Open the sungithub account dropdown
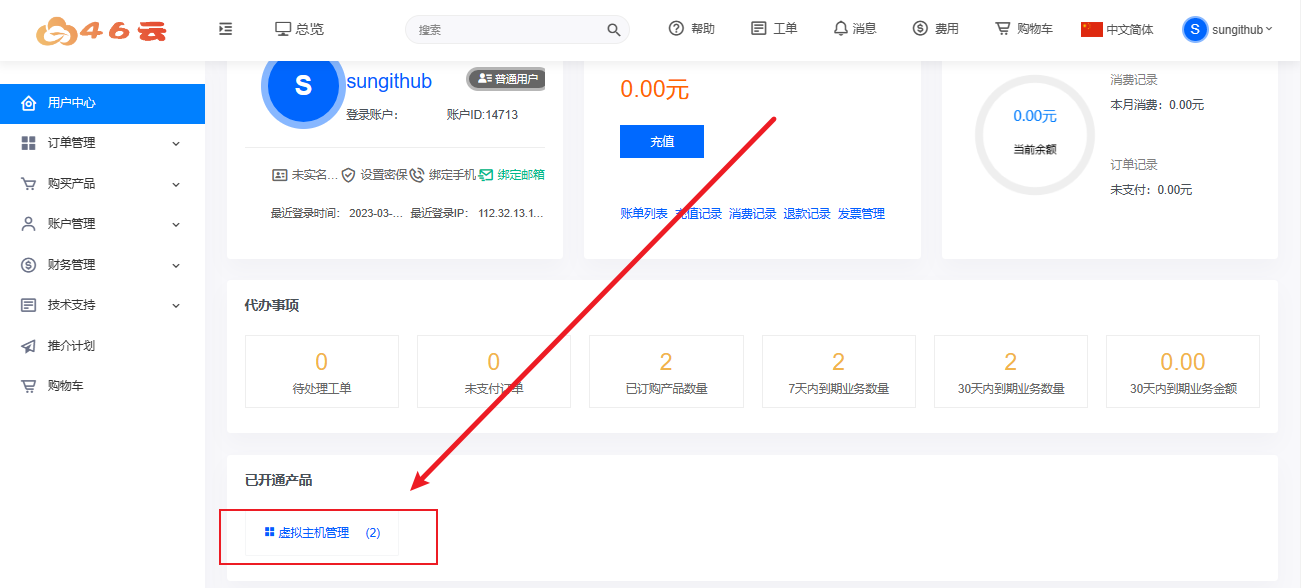Viewport: 1301px width, 588px height. click(x=1228, y=29)
